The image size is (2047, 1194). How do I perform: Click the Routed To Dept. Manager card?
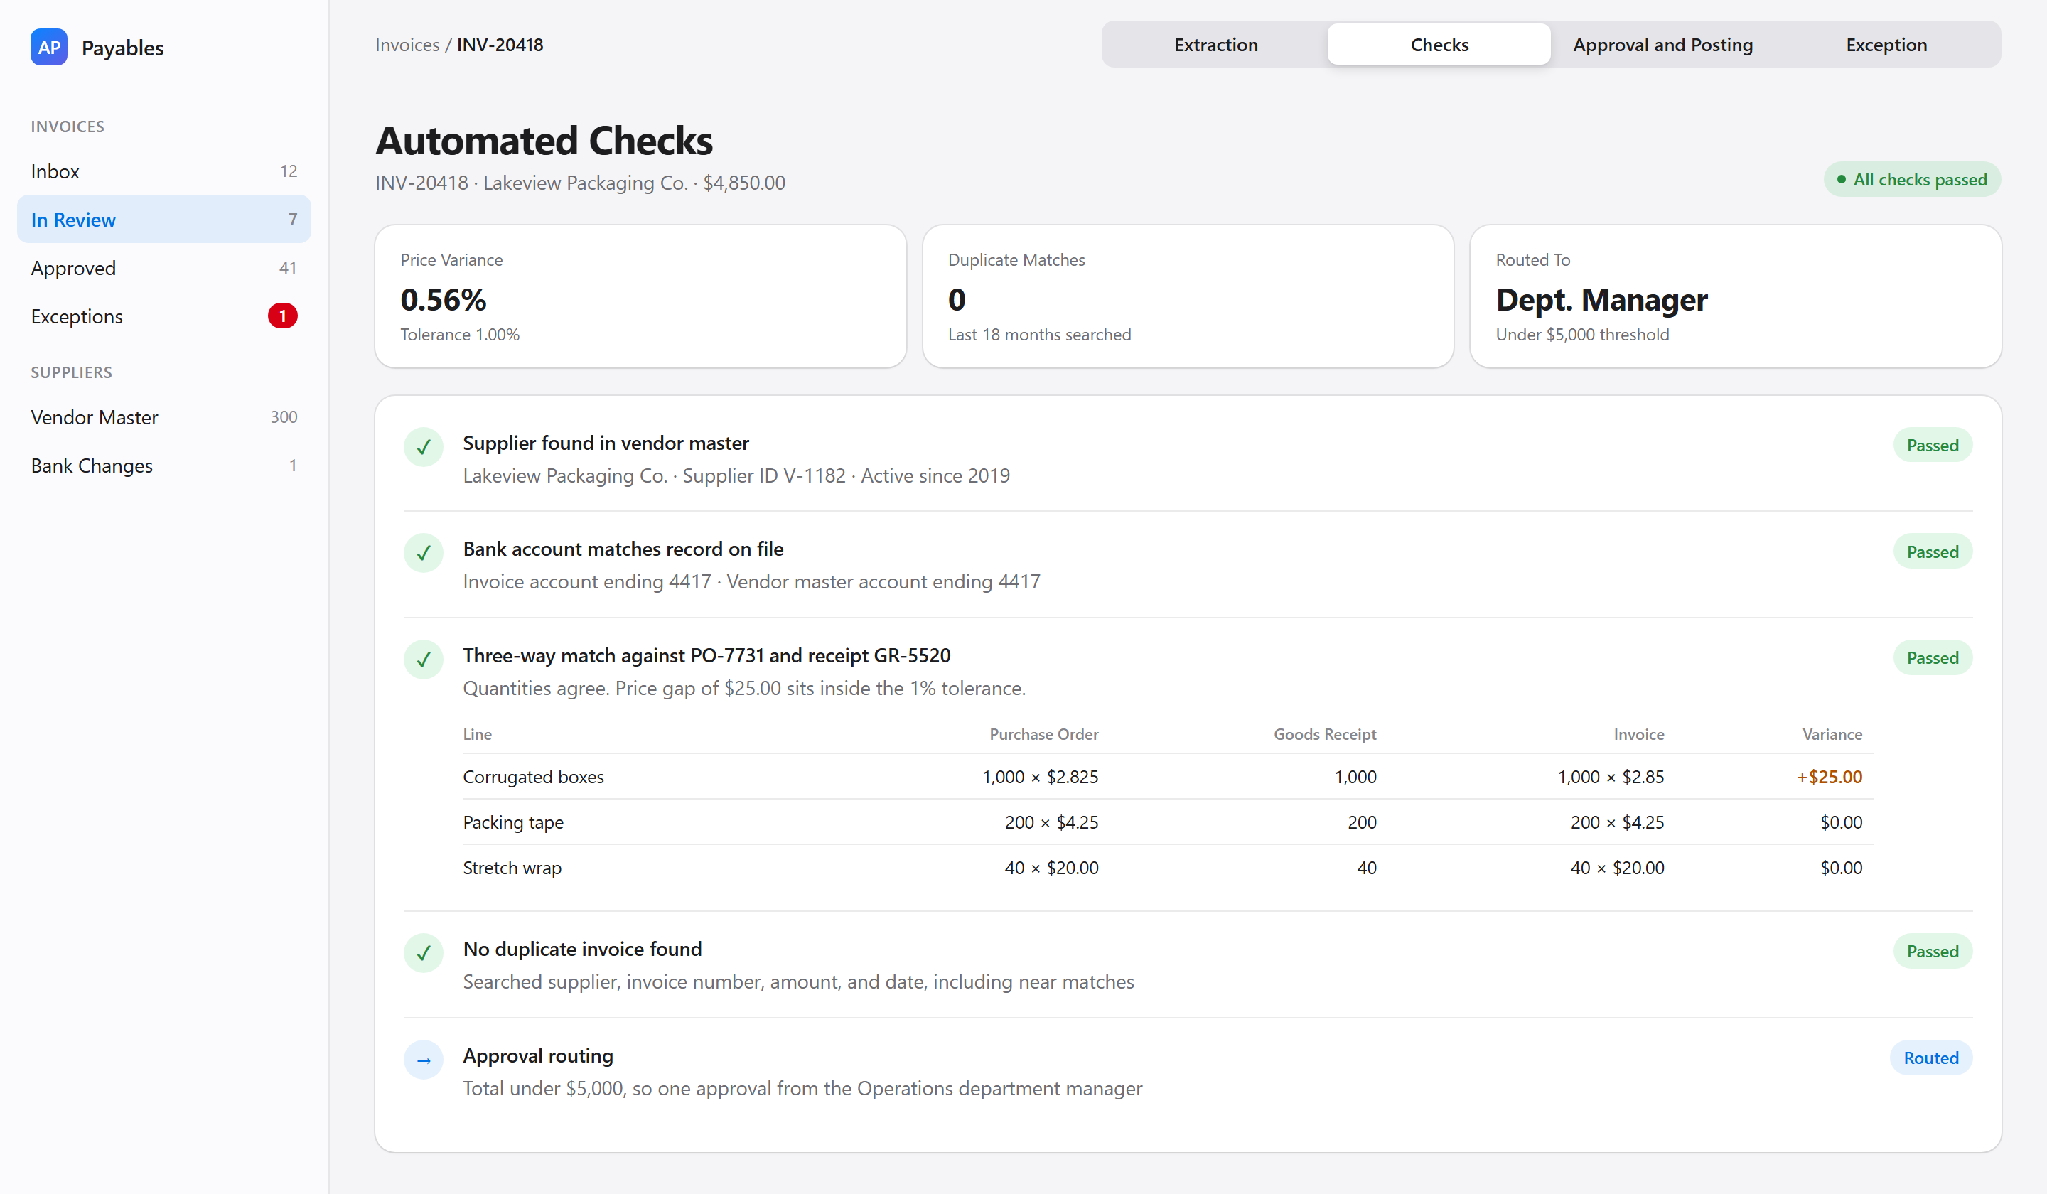[1735, 296]
